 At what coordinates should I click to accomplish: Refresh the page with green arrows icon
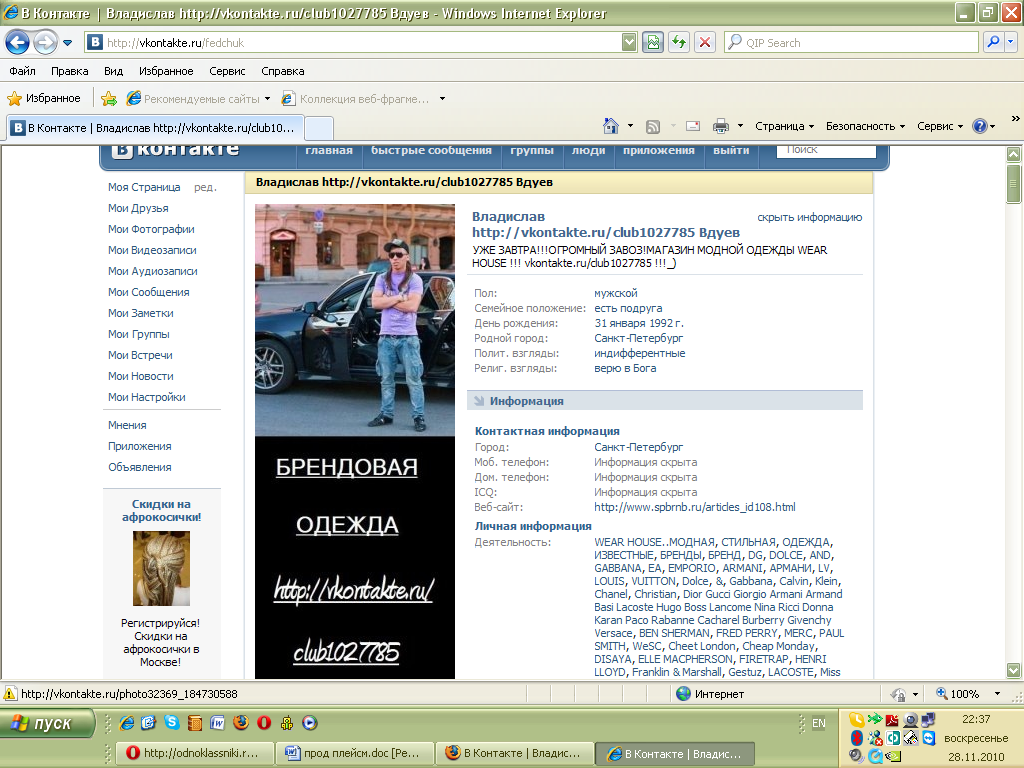679,42
